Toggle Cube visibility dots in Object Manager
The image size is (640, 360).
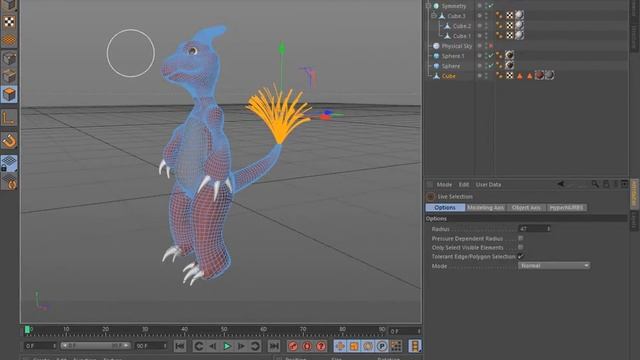pos(485,76)
